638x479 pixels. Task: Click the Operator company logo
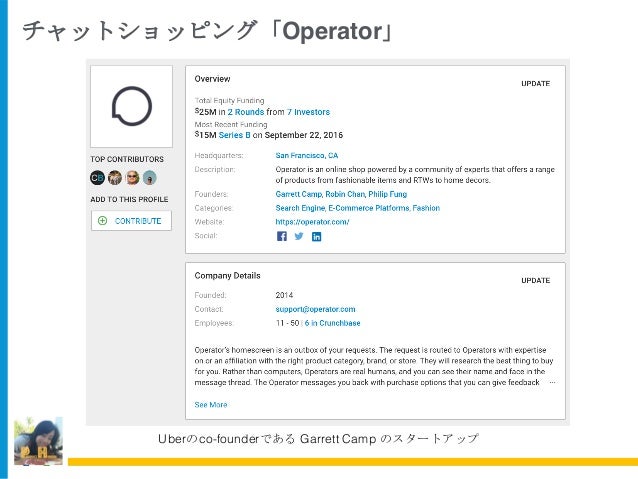tap(131, 107)
